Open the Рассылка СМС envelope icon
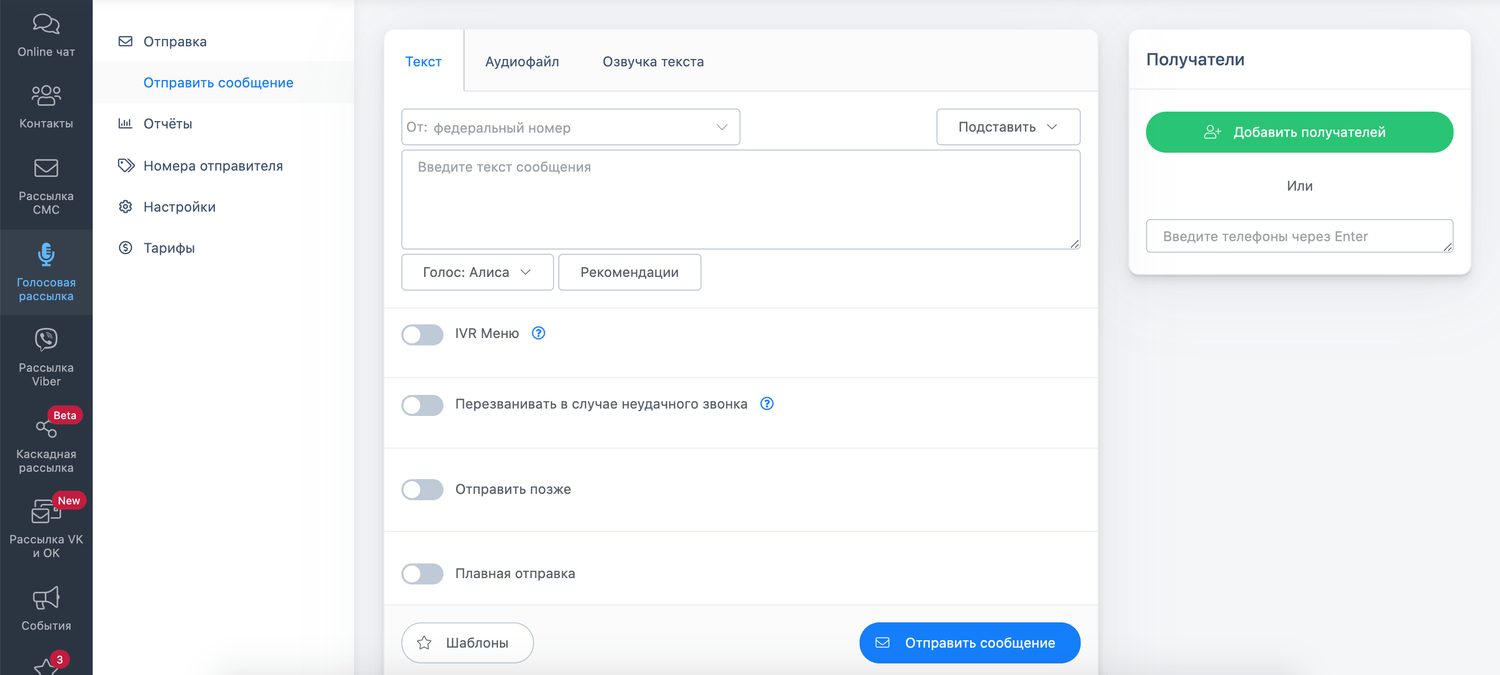Image resolution: width=1500 pixels, height=675 pixels. pos(46,168)
